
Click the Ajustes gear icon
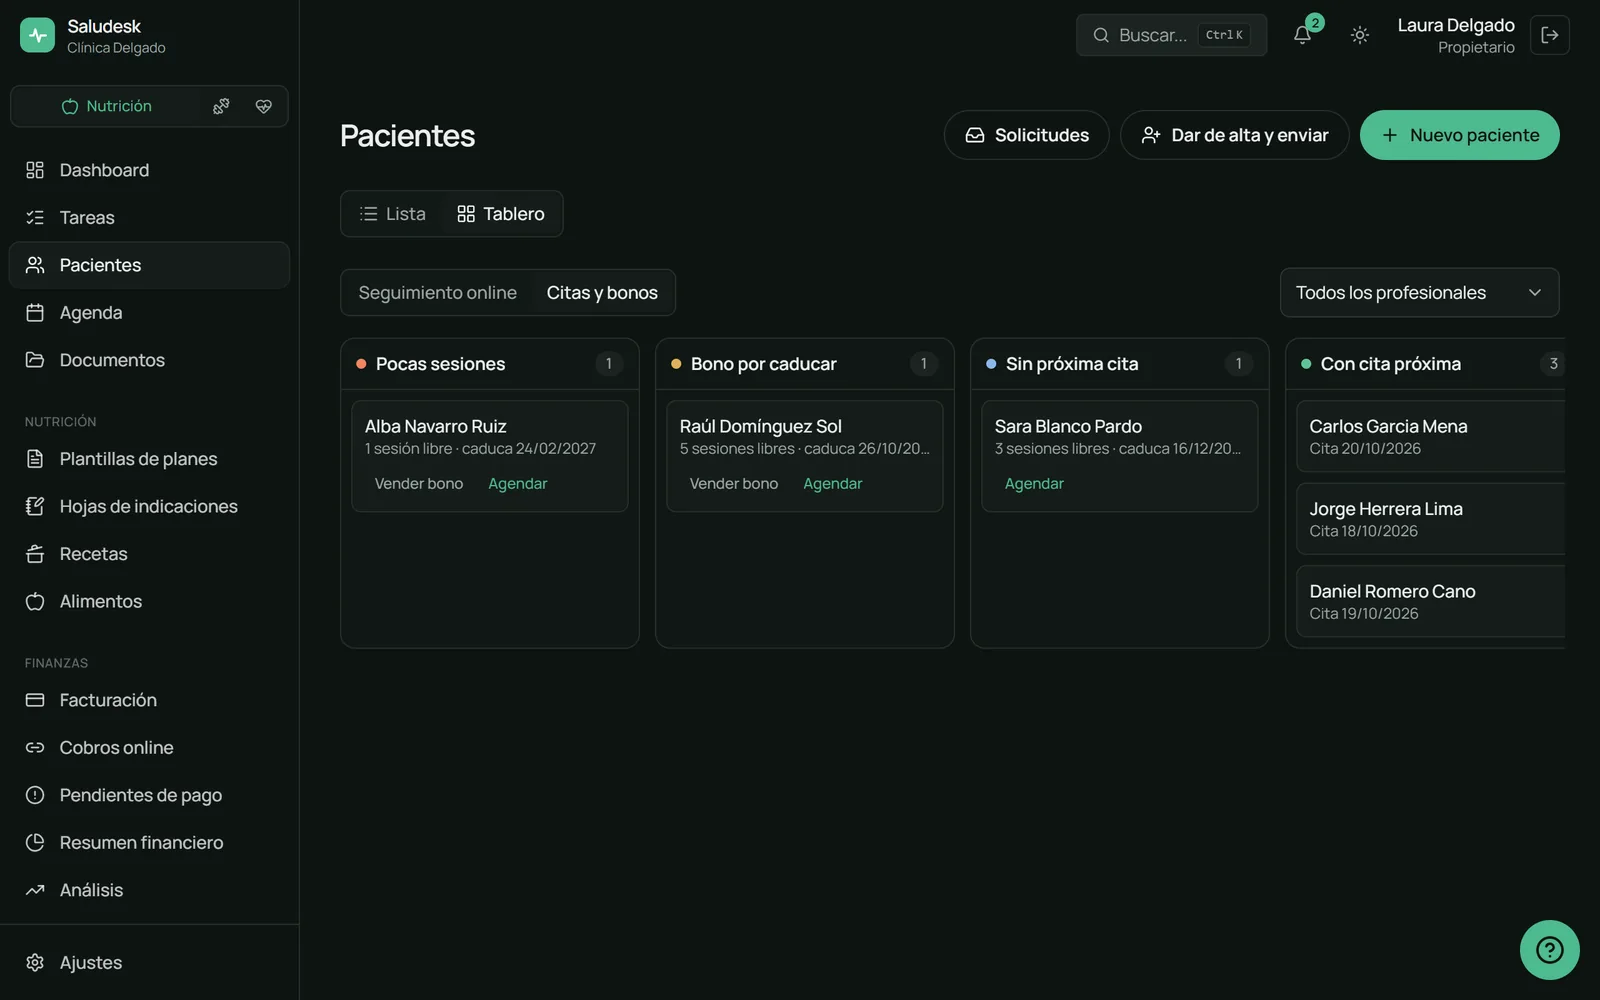tap(35, 962)
